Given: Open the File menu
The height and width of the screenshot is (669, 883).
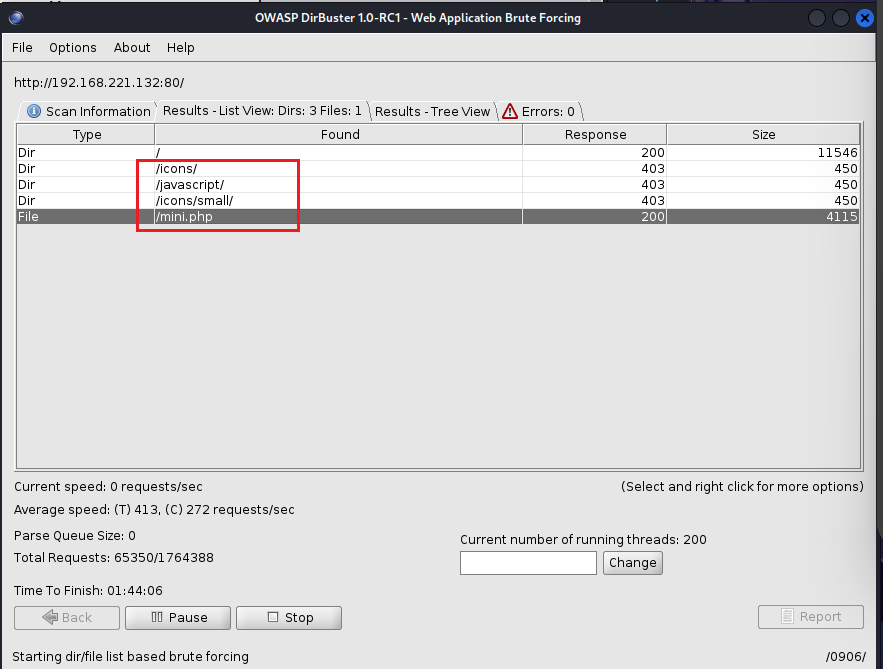Looking at the screenshot, I should pos(22,48).
